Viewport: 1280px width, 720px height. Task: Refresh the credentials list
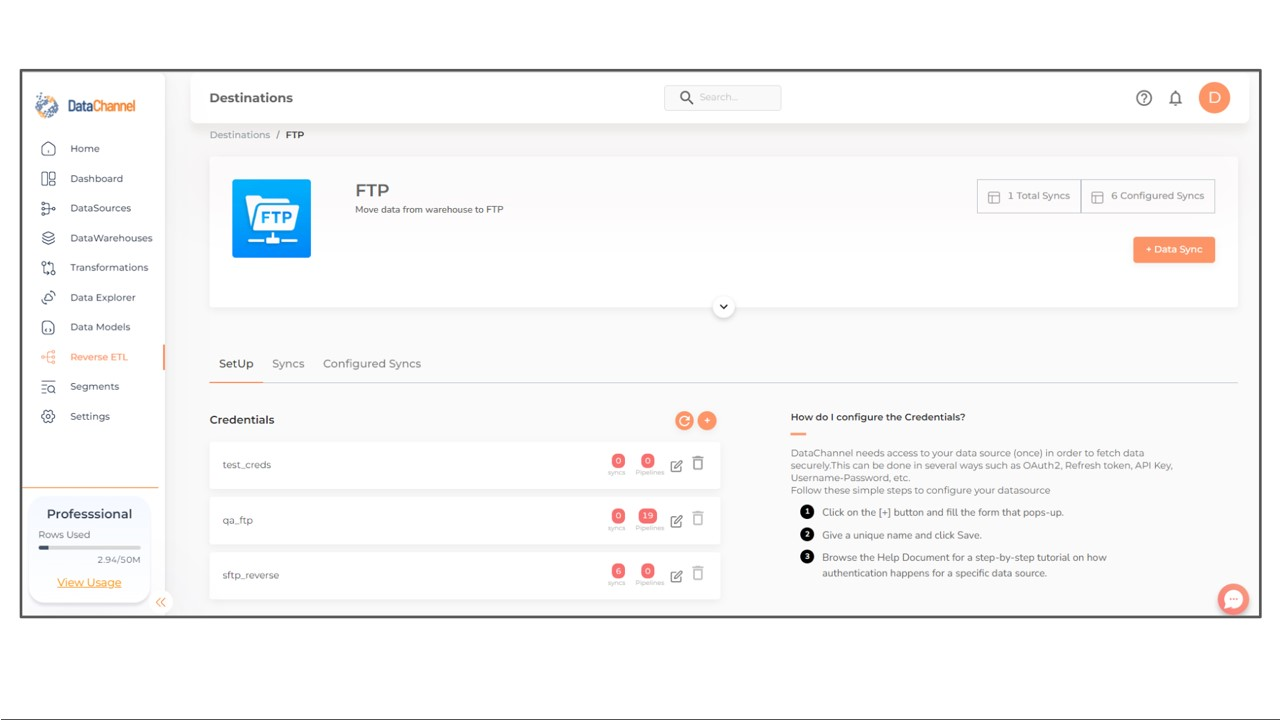tap(684, 421)
